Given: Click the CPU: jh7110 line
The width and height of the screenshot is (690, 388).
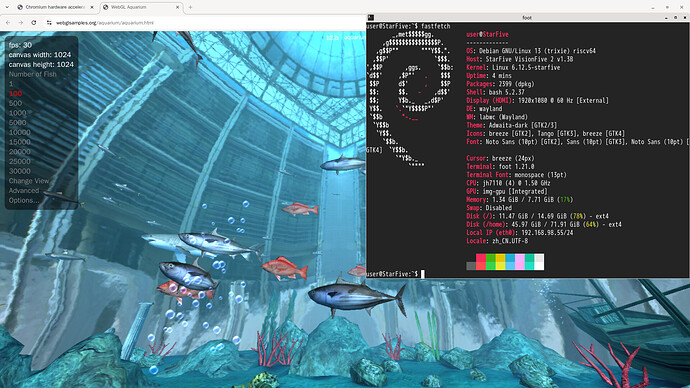Looking at the screenshot, I should point(508,183).
